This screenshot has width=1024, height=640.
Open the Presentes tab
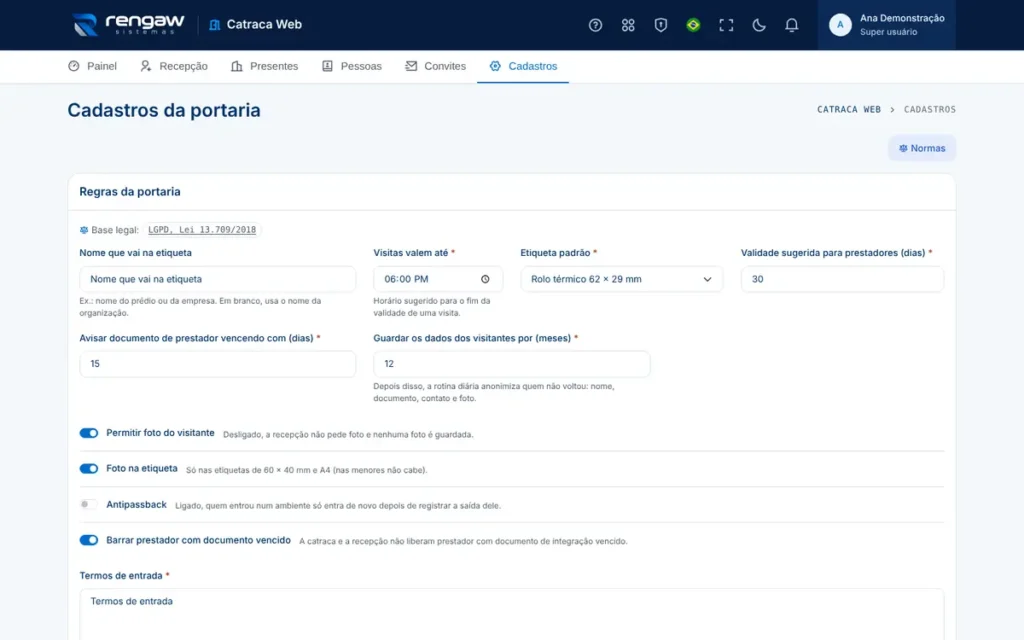click(264, 66)
